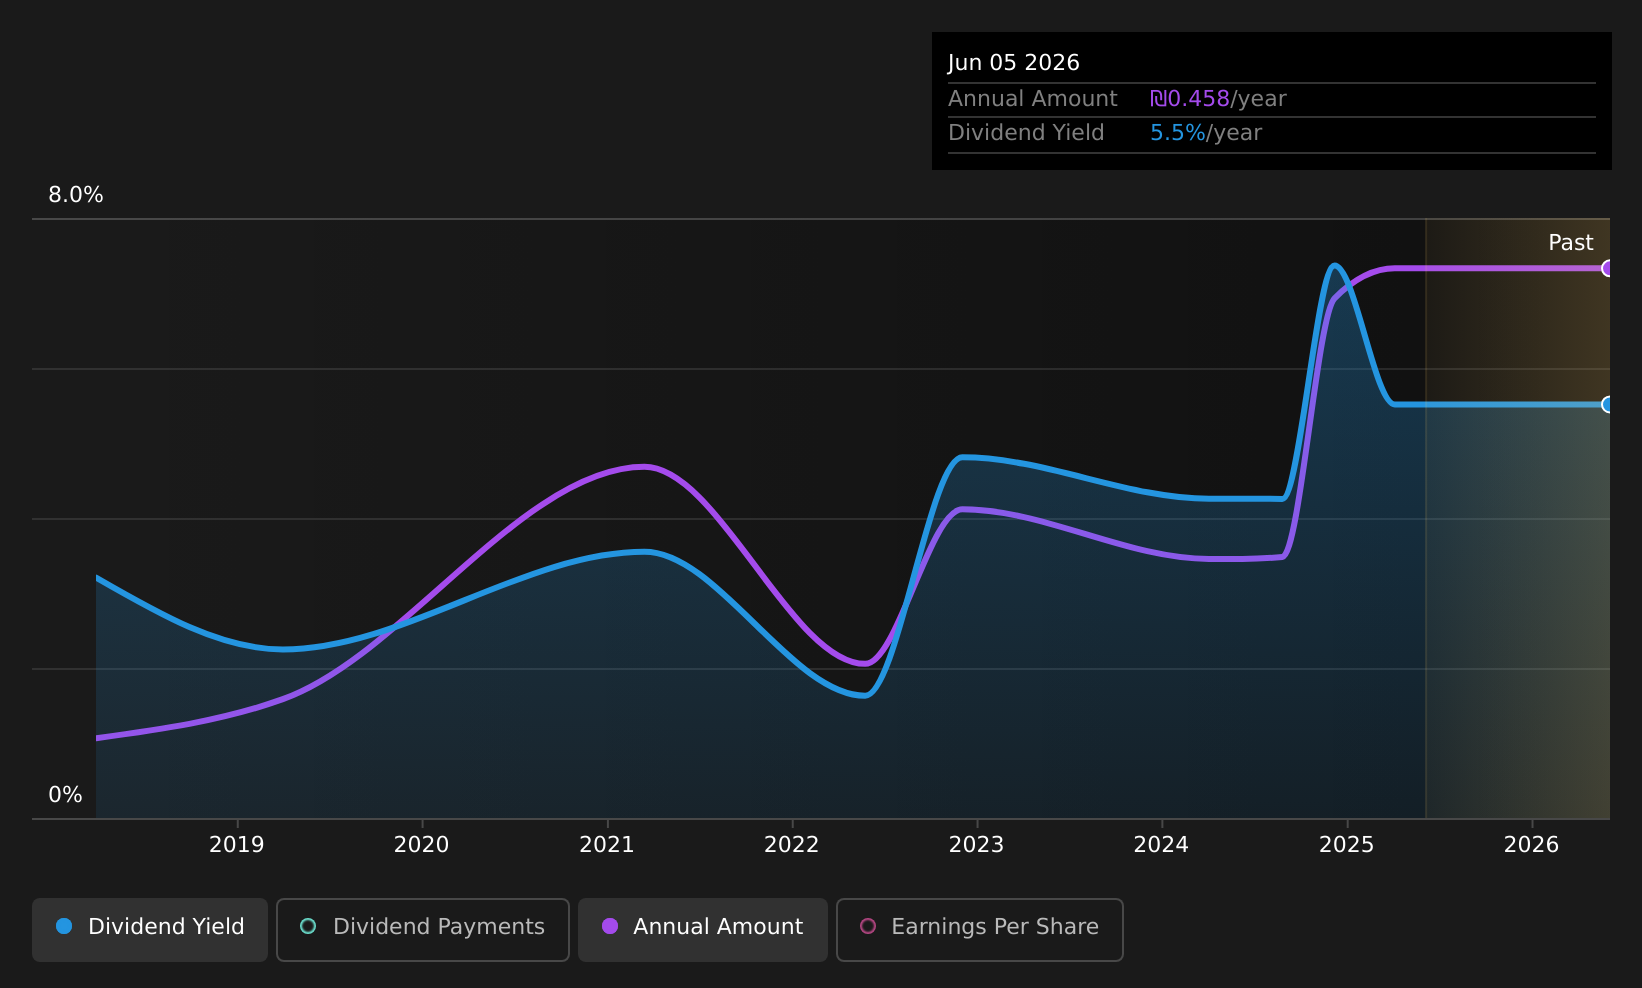
Task: Click the Jun 05 2026 tooltip date
Action: click(1014, 63)
